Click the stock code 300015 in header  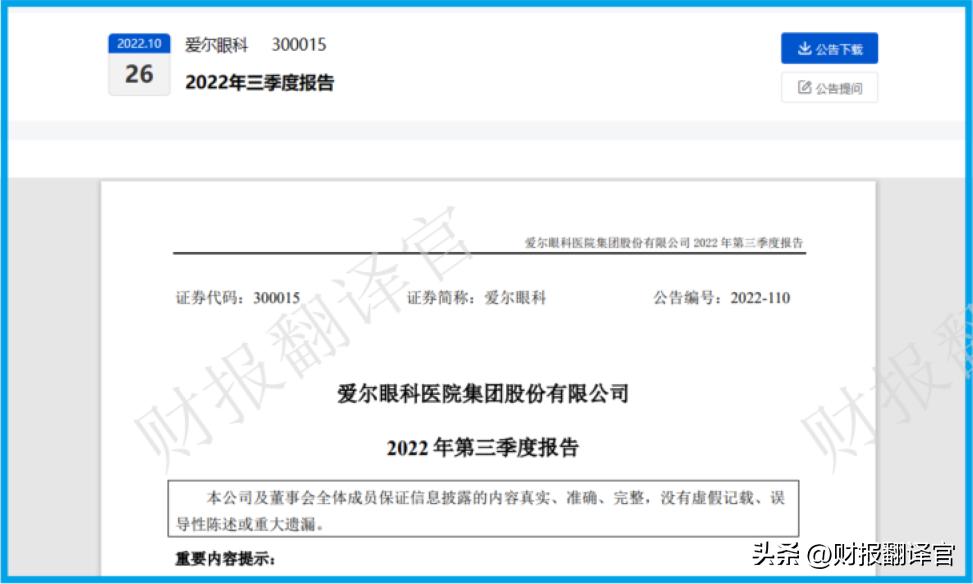299,45
